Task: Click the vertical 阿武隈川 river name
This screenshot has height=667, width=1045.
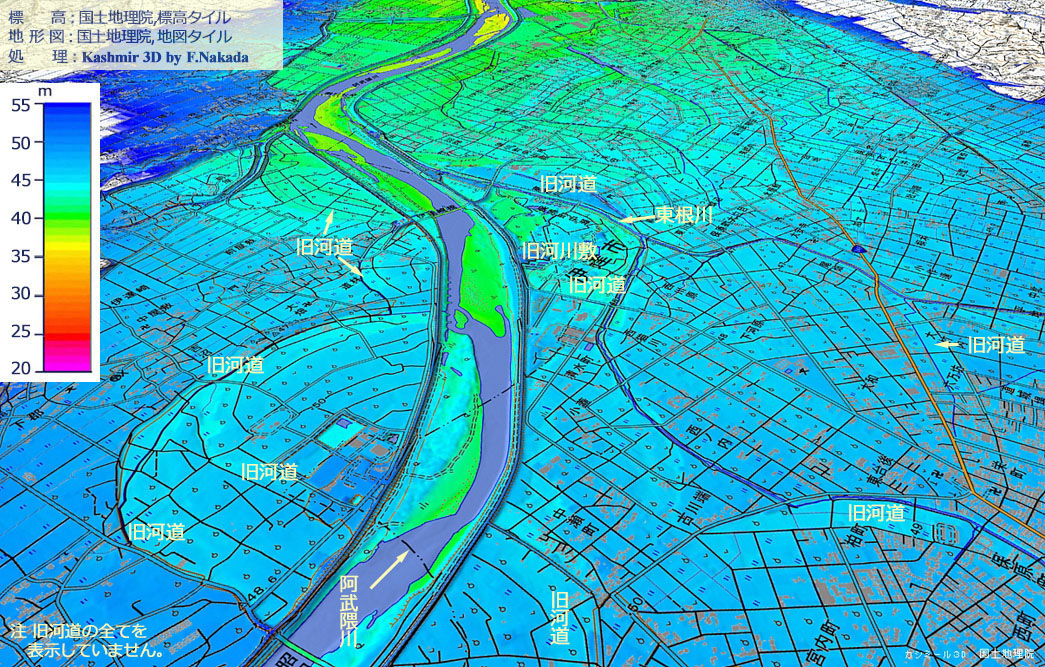Action: (348, 610)
